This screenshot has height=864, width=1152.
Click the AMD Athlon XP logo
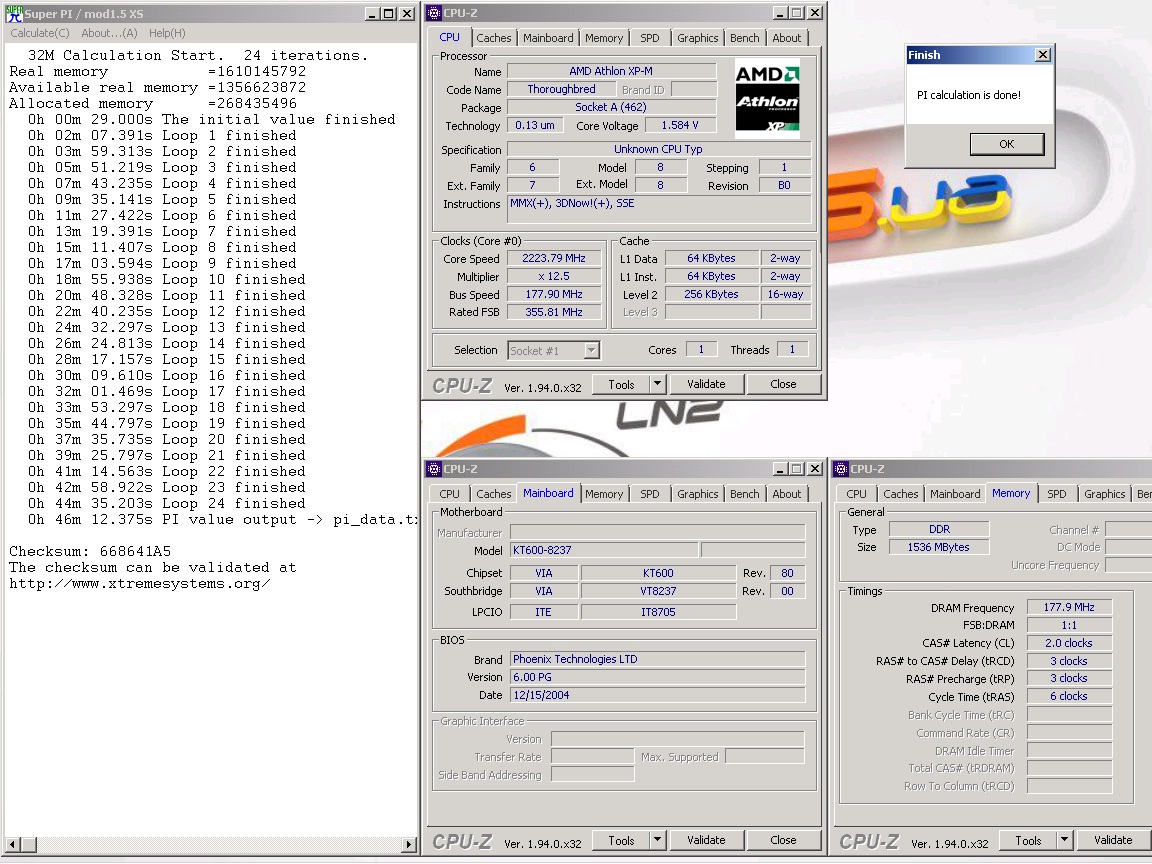[x=768, y=98]
